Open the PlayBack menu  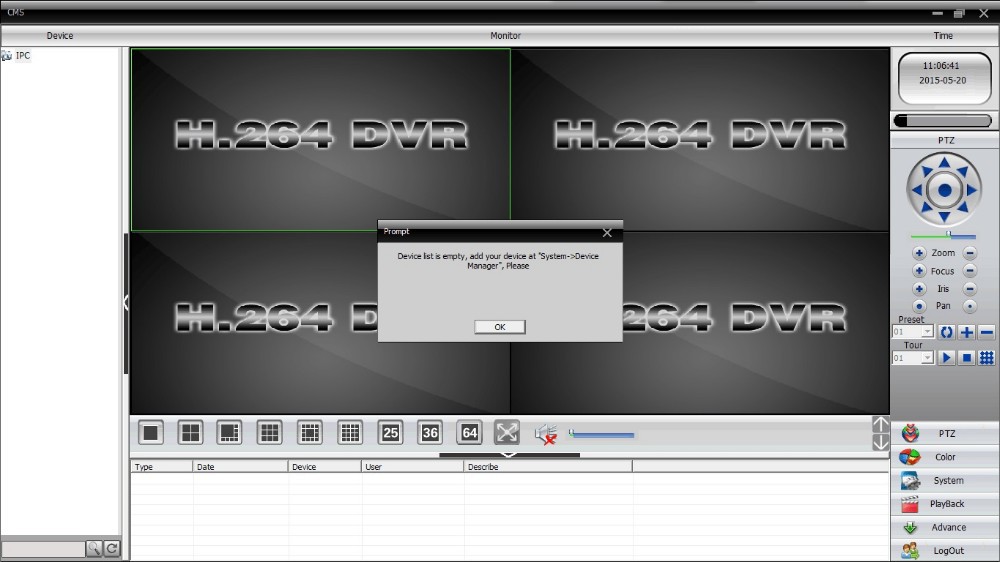tap(945, 504)
